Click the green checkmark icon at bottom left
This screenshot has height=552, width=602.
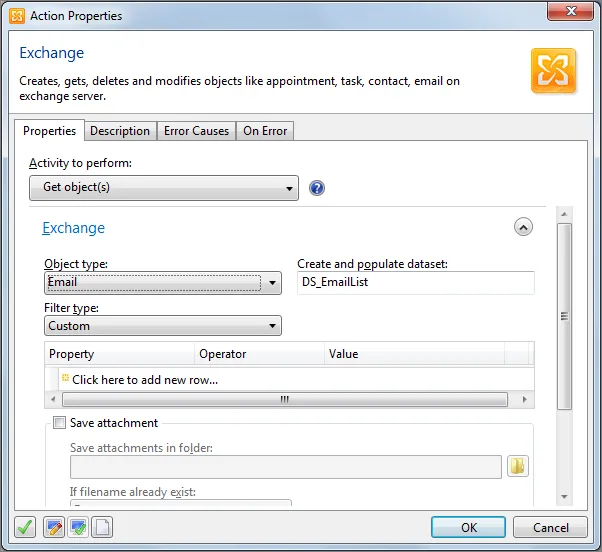(x=25, y=527)
